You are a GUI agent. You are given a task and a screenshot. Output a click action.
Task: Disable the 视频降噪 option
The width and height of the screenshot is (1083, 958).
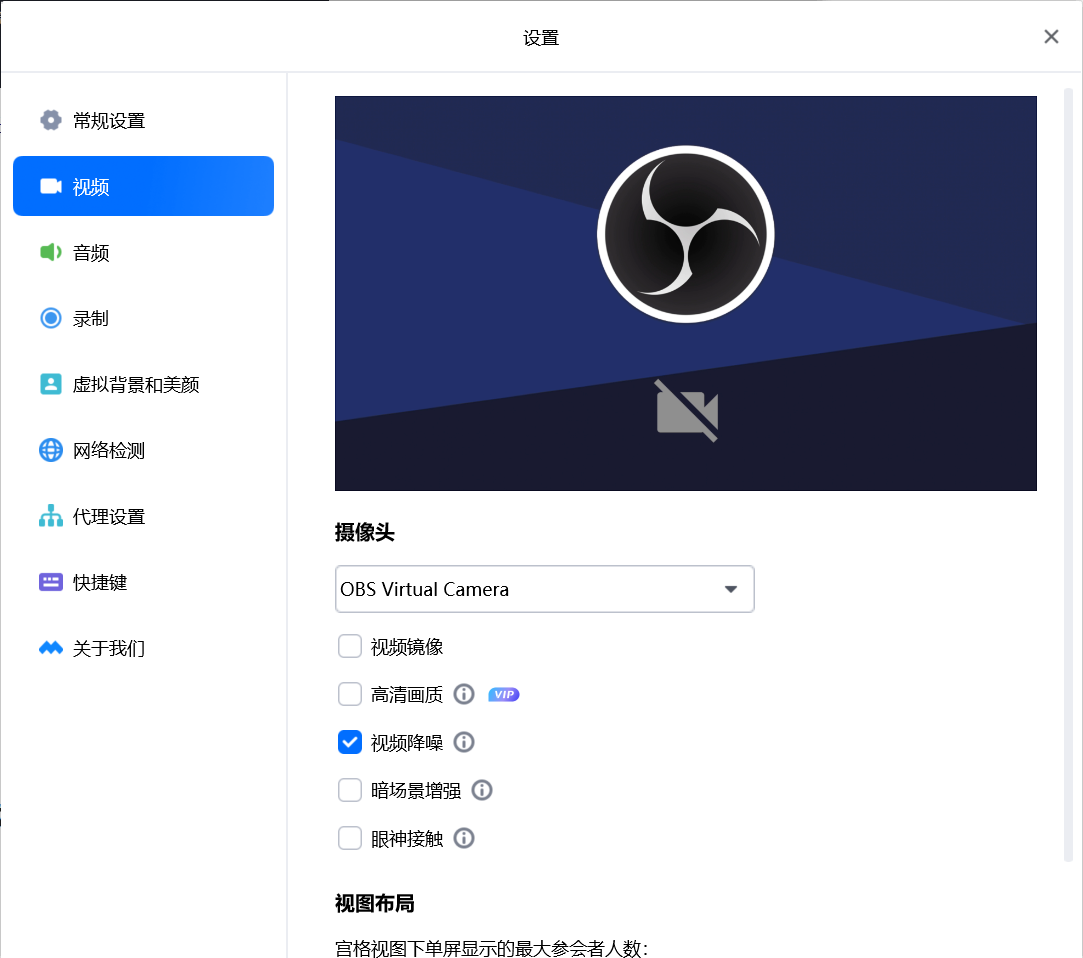349,742
